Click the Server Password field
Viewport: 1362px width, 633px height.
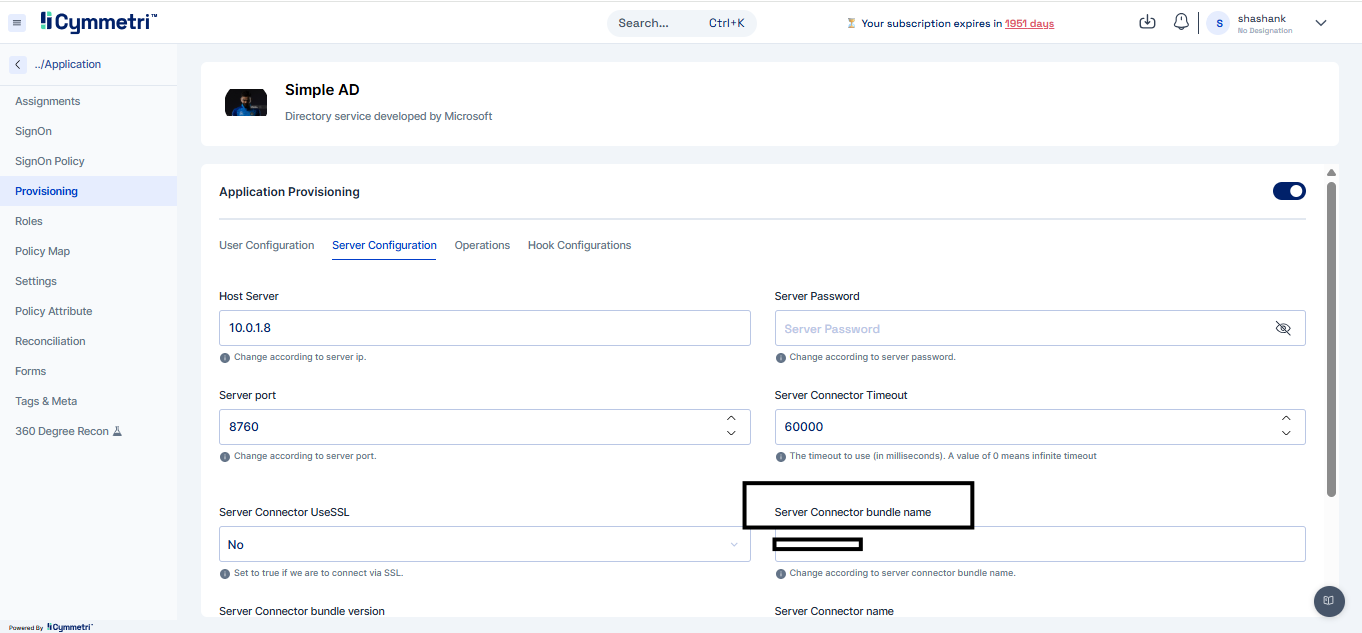(x=1040, y=328)
